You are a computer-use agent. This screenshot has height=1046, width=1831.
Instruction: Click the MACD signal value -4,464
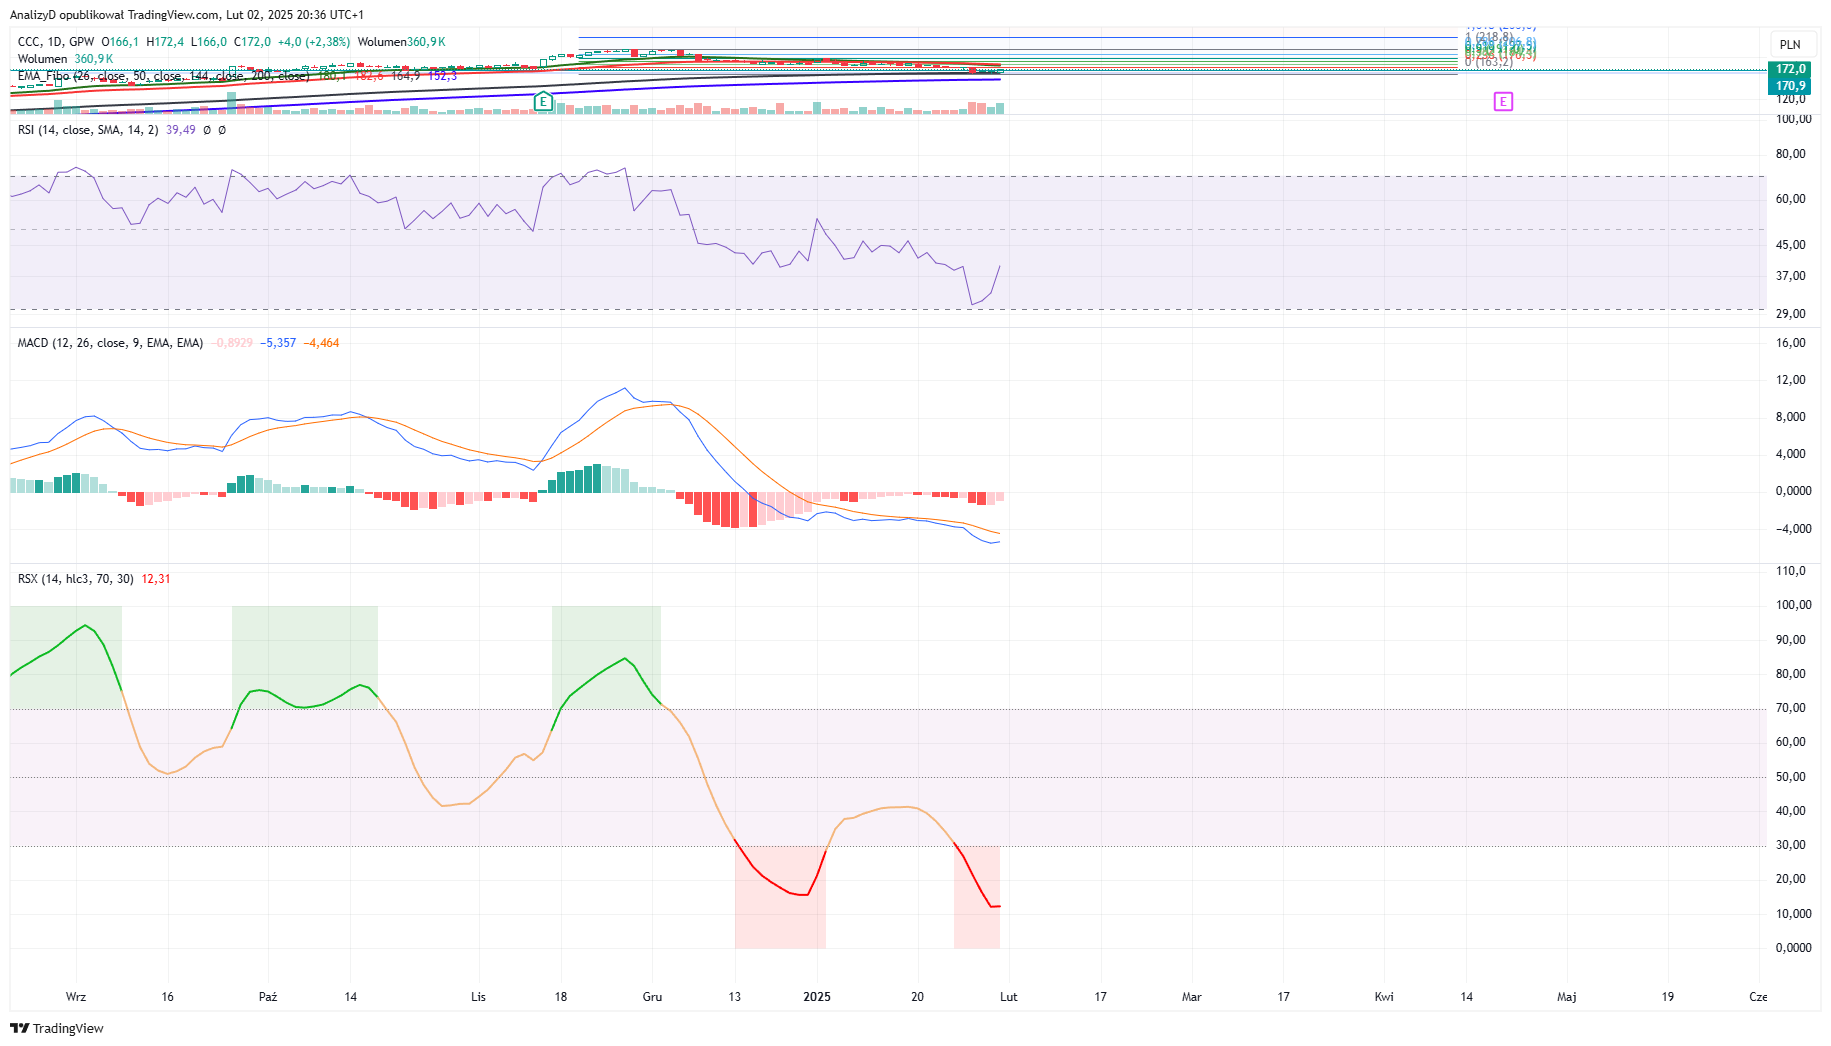(x=322, y=343)
